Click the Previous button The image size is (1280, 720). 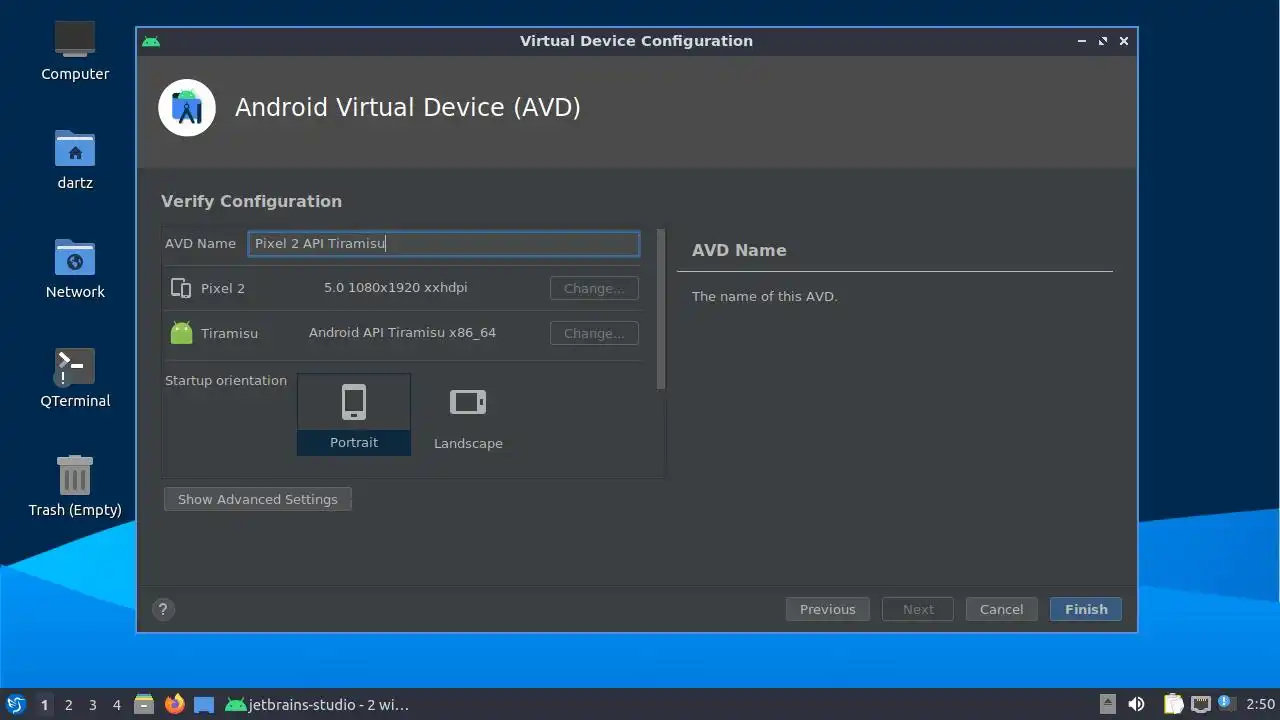(x=828, y=609)
